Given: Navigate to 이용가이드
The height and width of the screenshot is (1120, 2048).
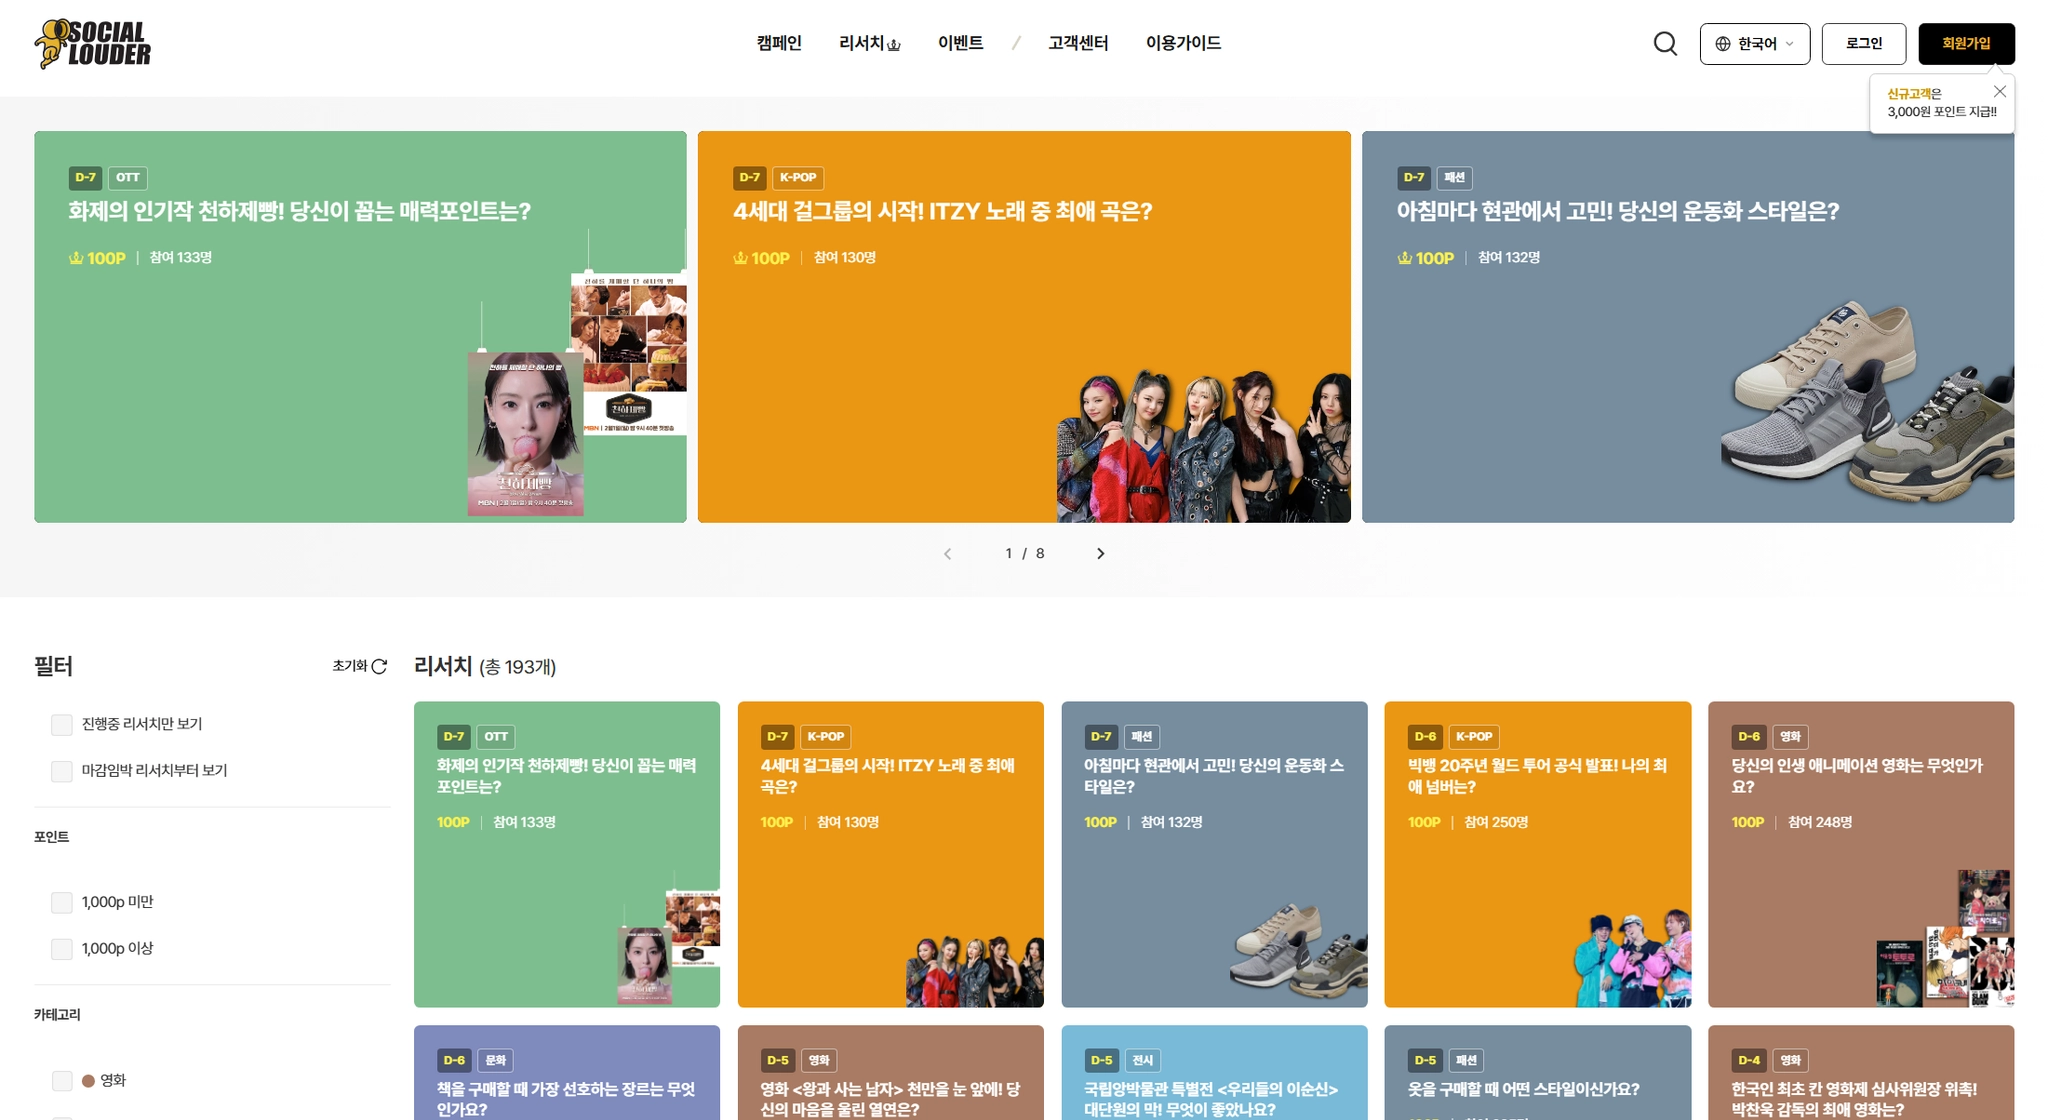Looking at the screenshot, I should click(x=1183, y=43).
